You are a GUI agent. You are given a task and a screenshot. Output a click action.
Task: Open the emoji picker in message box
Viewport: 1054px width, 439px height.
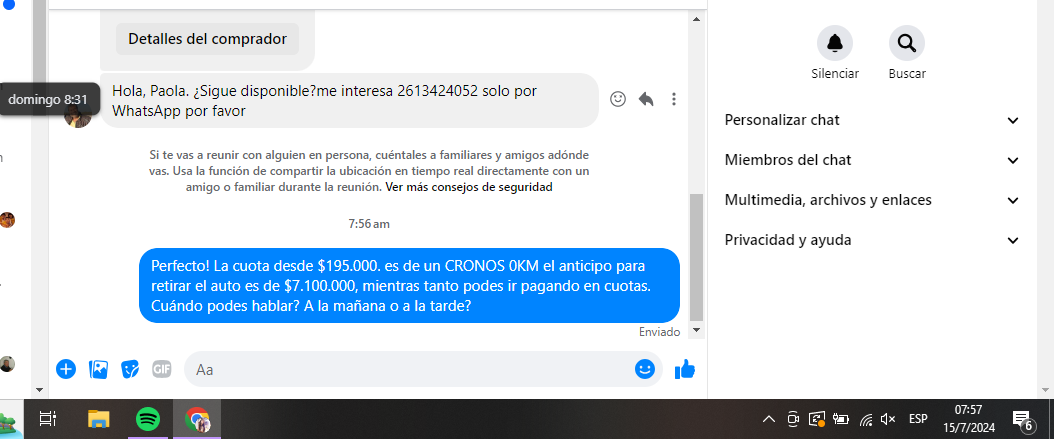pyautogui.click(x=645, y=369)
